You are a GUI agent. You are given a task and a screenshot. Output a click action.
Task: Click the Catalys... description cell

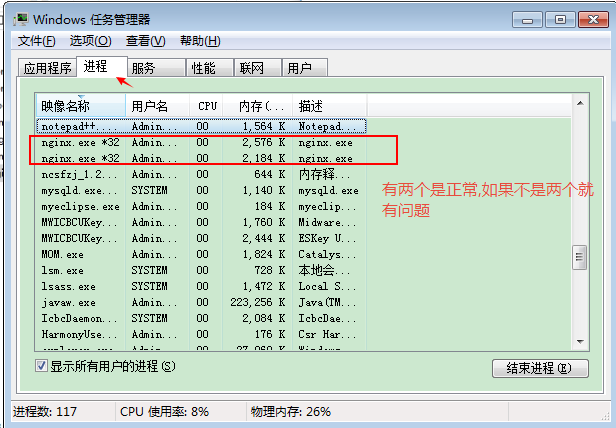click(326, 254)
